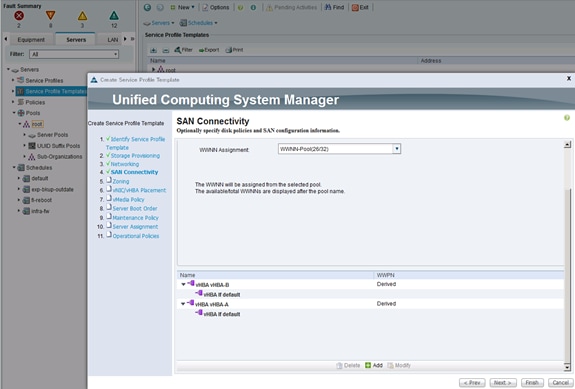Click Add below vHBA table
The image size is (575, 389).
point(374,366)
